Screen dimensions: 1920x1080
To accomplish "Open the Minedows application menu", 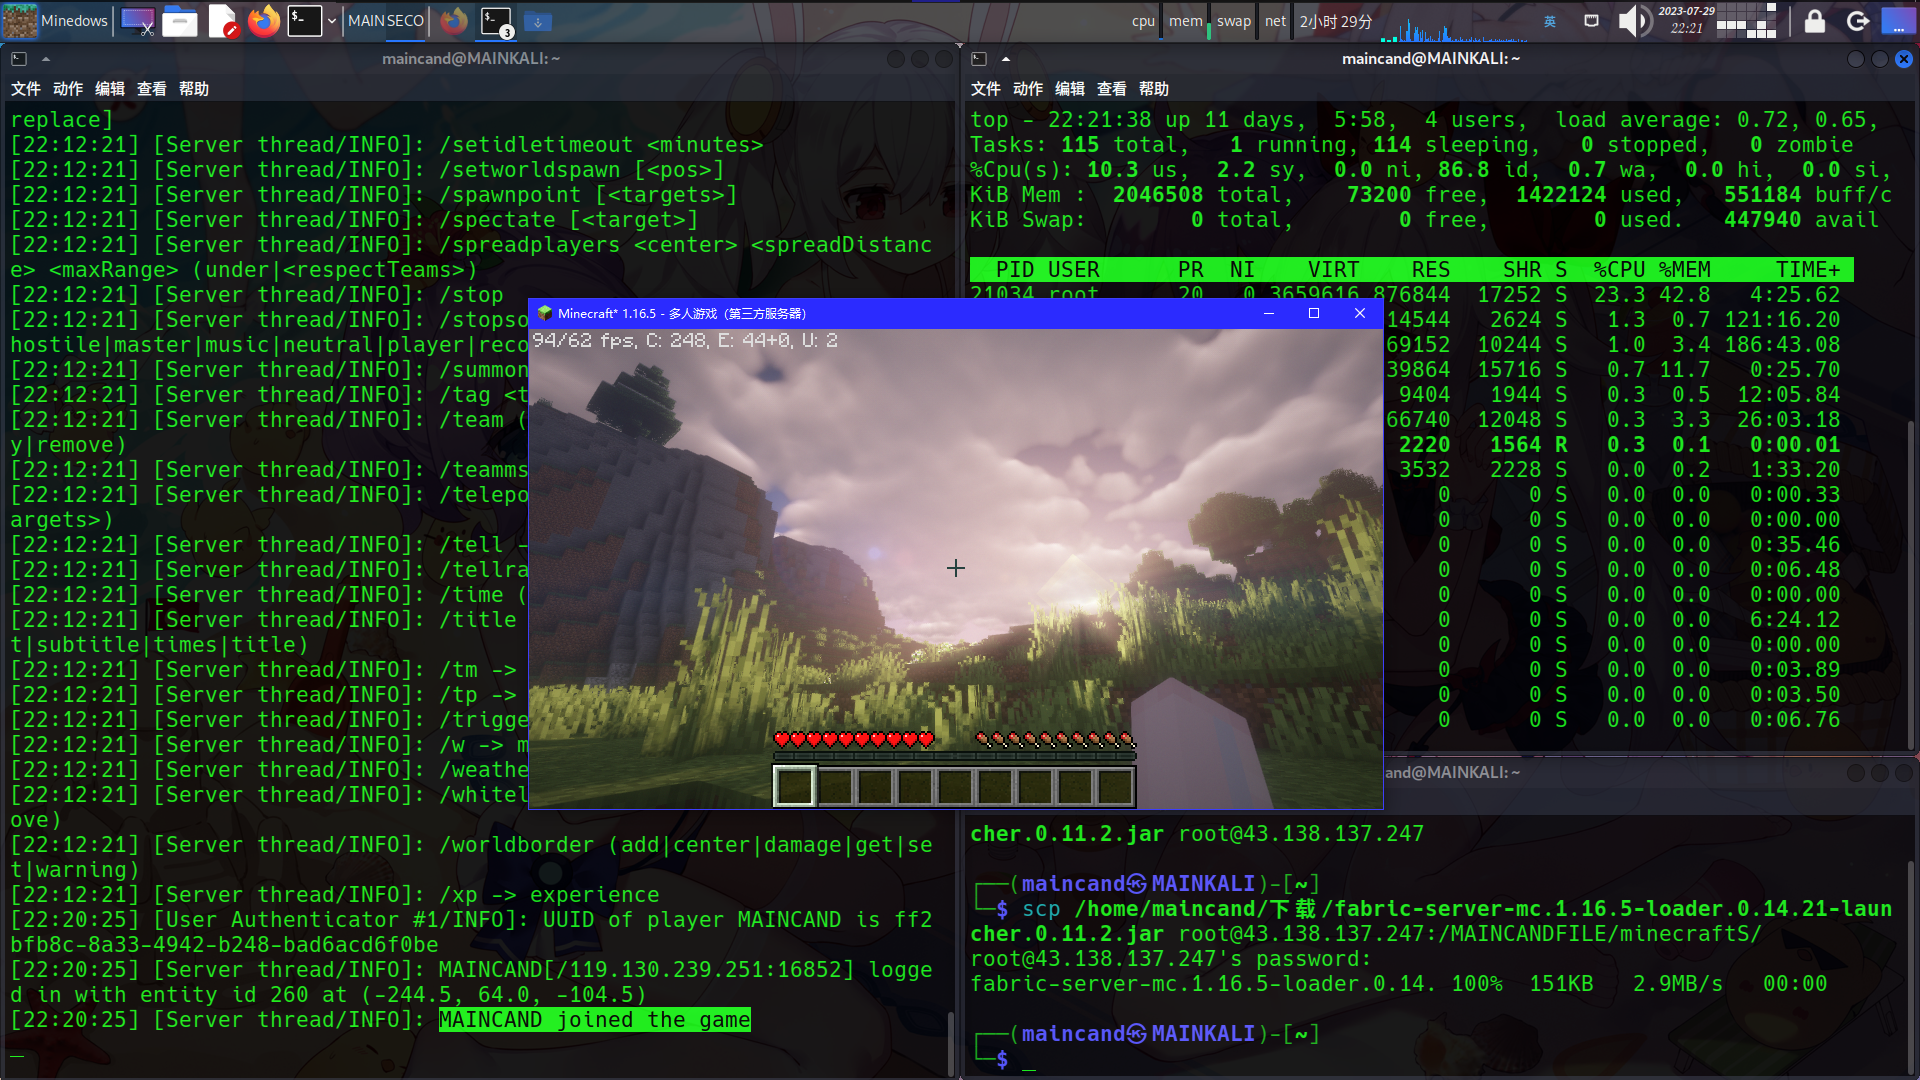I will pyautogui.click(x=55, y=20).
